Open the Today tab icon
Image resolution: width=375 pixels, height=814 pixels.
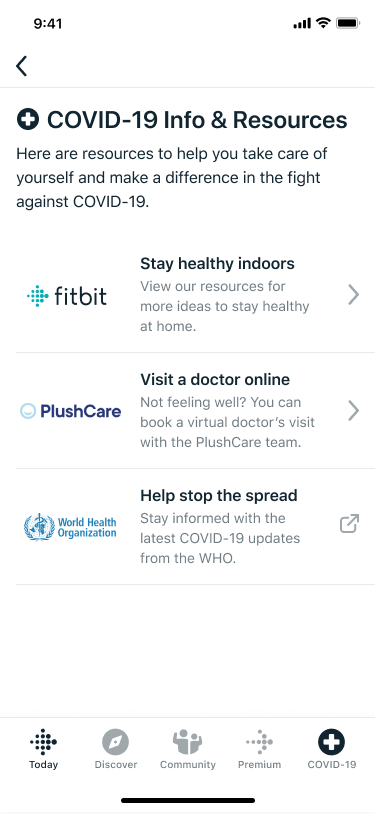(x=43, y=742)
